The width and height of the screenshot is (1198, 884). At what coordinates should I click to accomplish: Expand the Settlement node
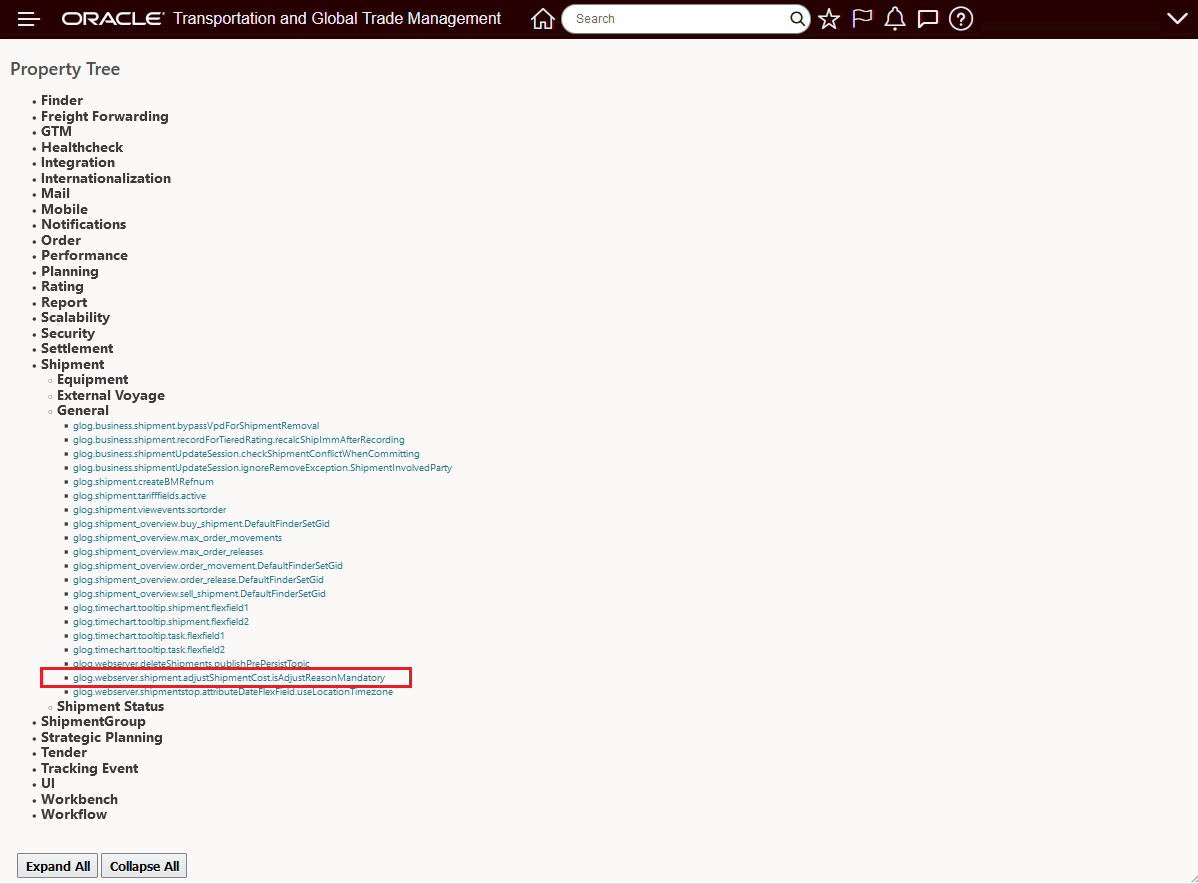77,348
